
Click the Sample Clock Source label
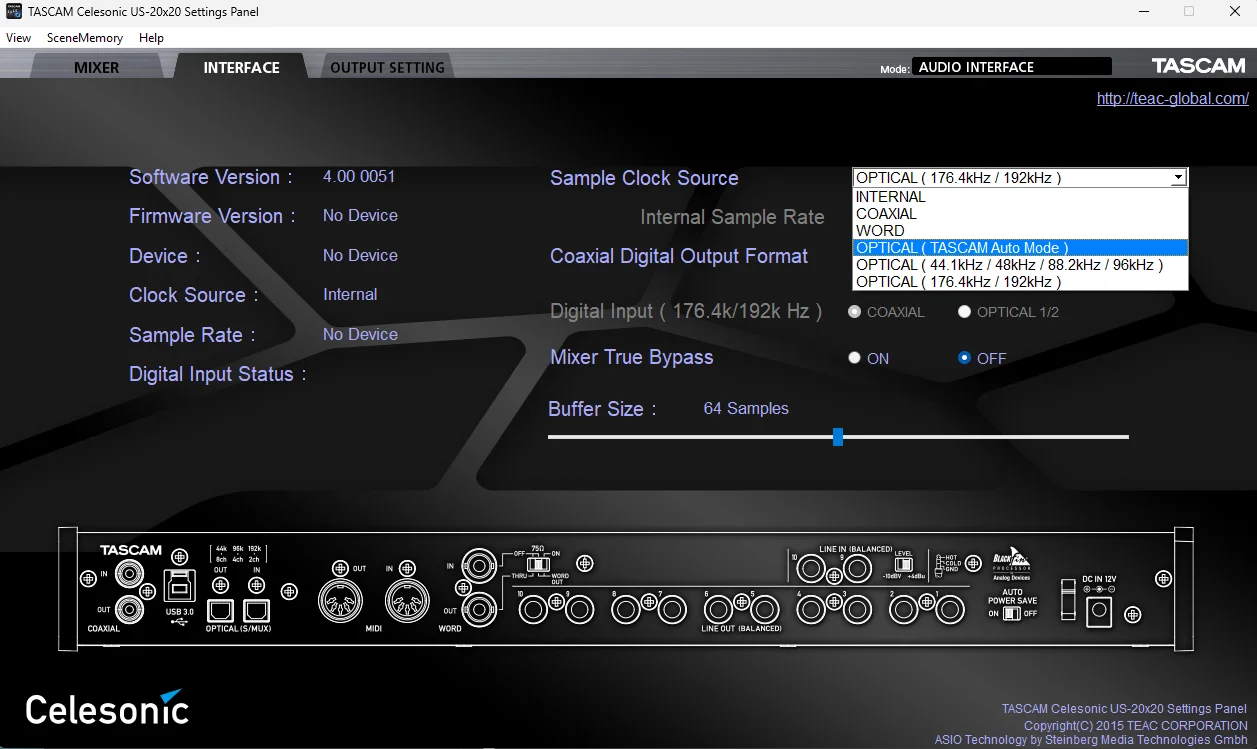[x=644, y=178]
